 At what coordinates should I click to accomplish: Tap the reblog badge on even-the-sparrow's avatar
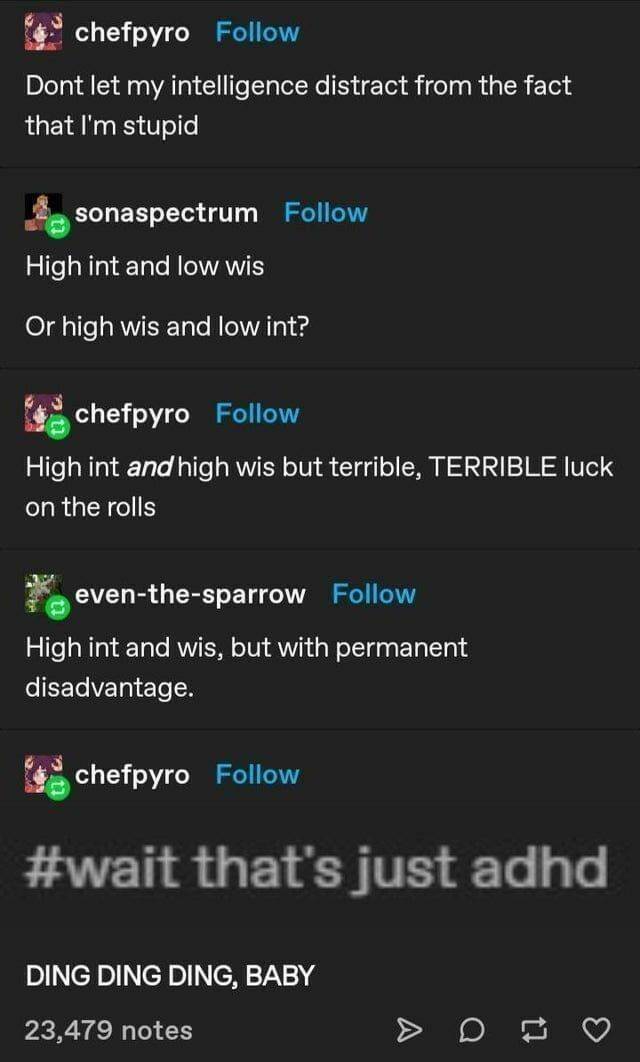click(58, 610)
